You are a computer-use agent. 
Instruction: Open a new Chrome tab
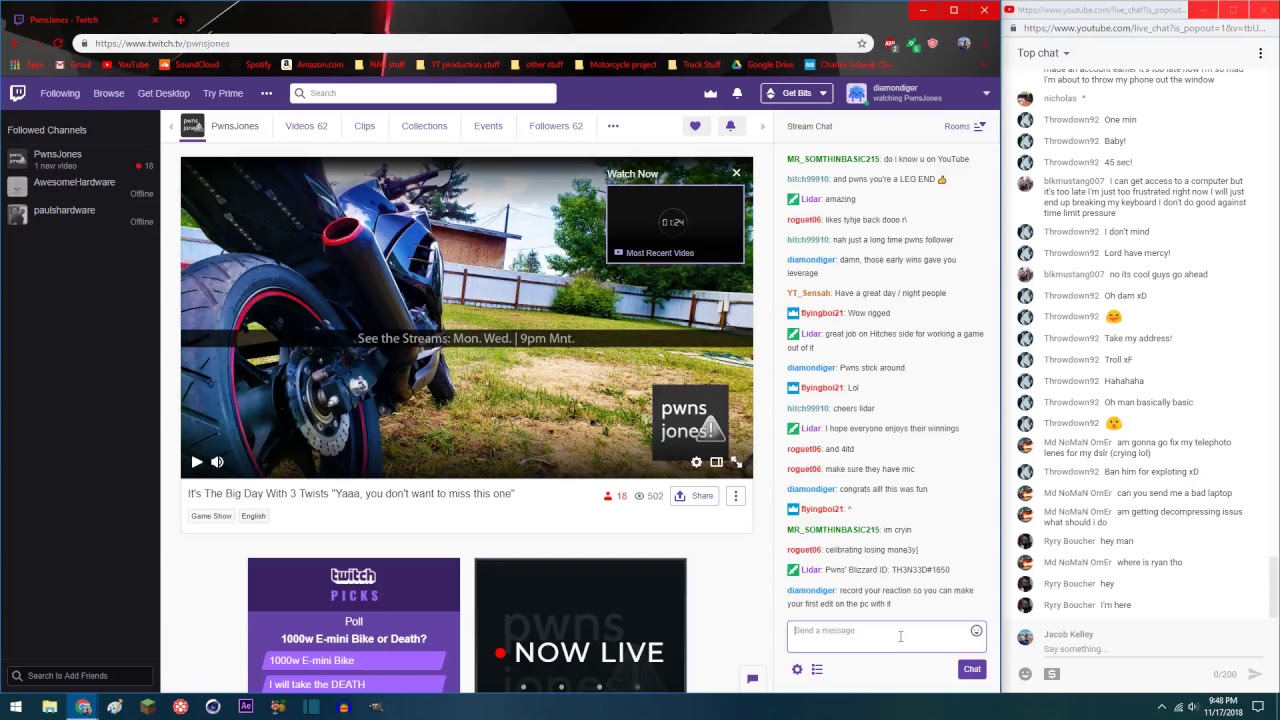tap(180, 20)
